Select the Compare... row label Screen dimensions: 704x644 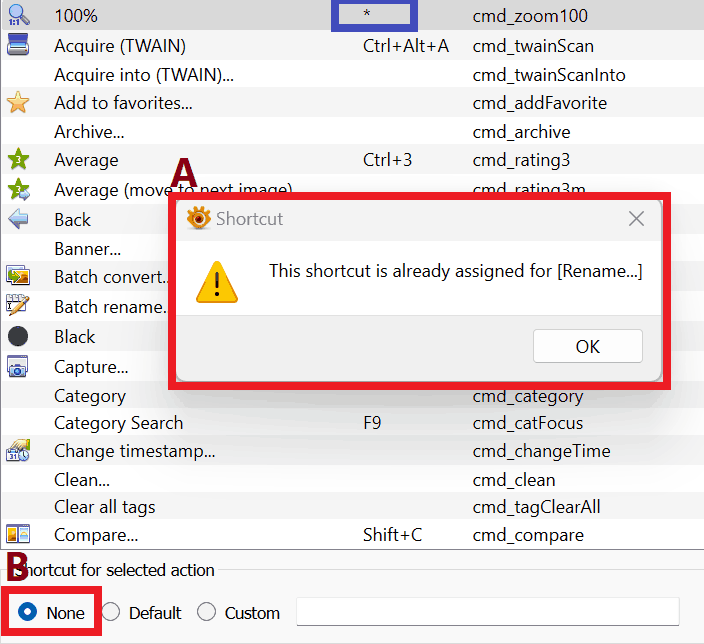96,535
